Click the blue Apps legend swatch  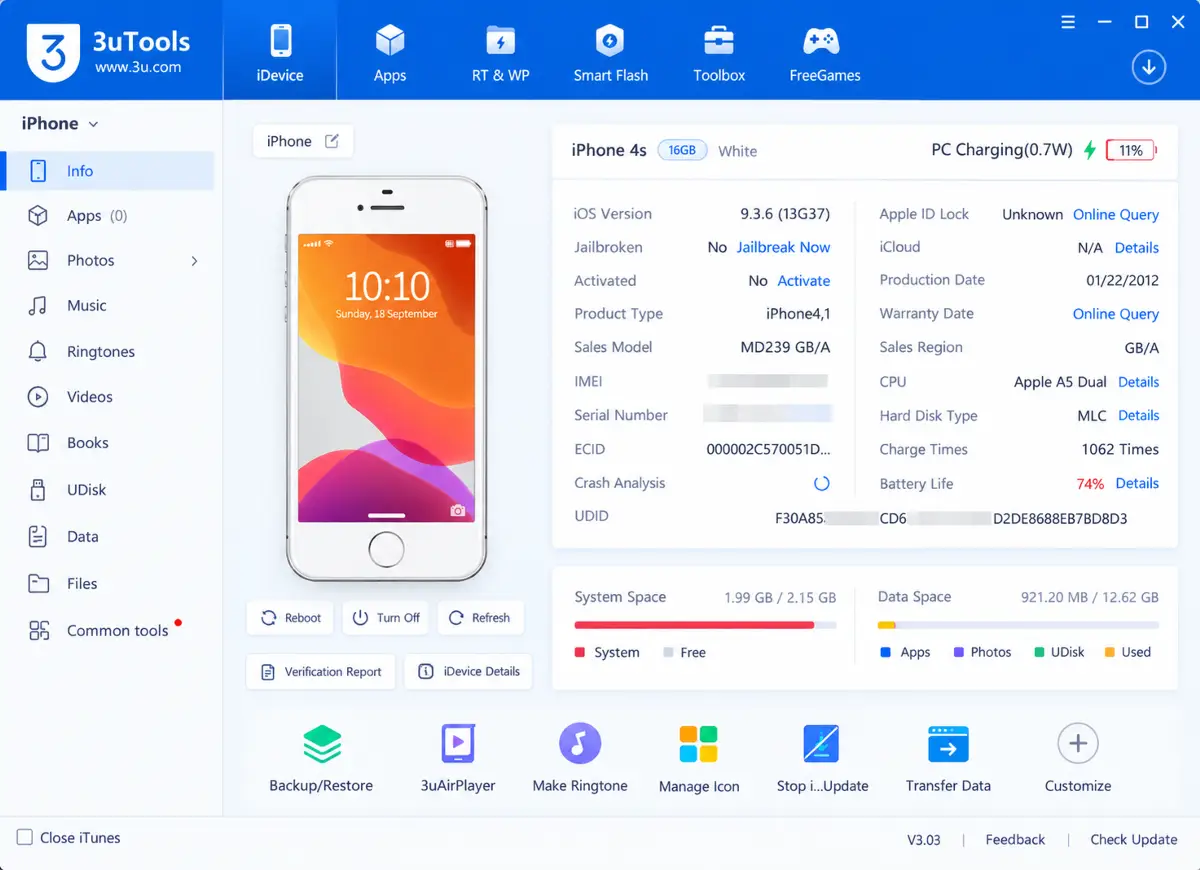[885, 652]
